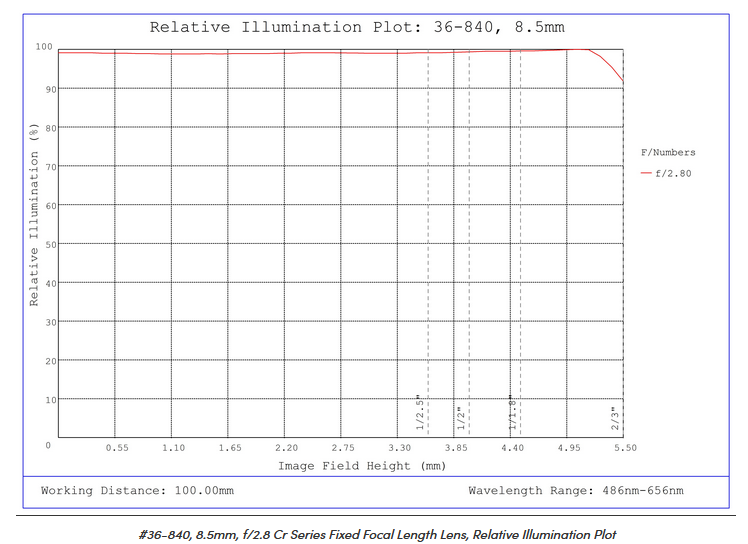
Task: Click the 50 y-axis tick label
Action: point(47,244)
